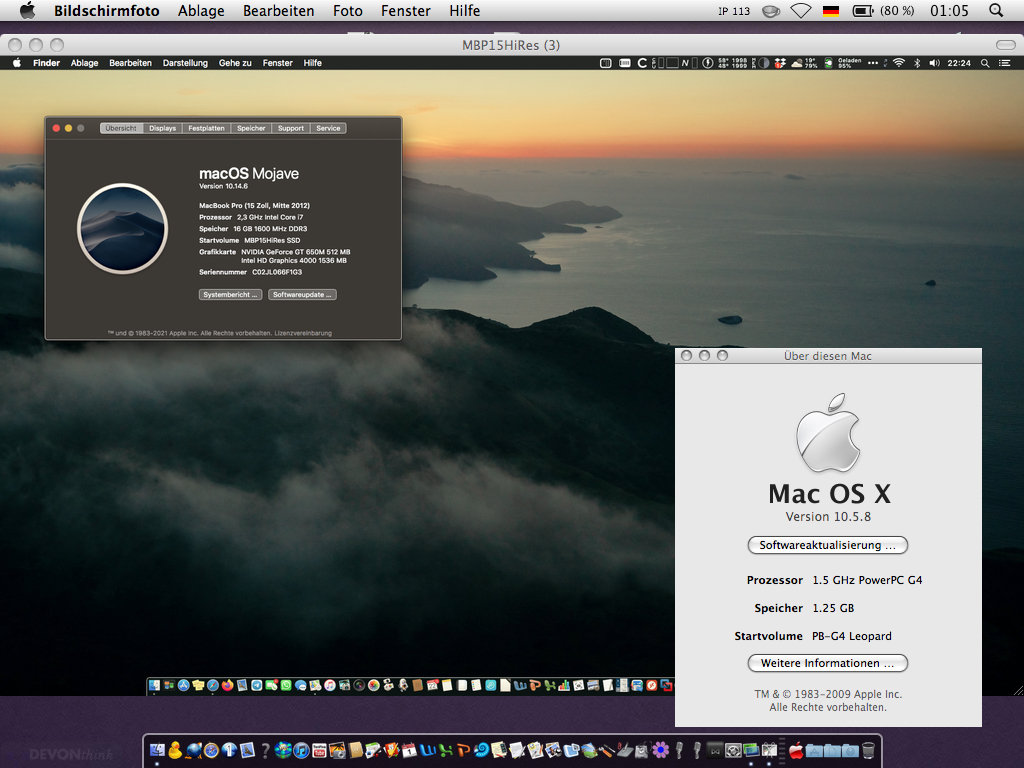This screenshot has height=768, width=1024.
Task: Switch to the Festplatten tab
Action: (x=206, y=128)
